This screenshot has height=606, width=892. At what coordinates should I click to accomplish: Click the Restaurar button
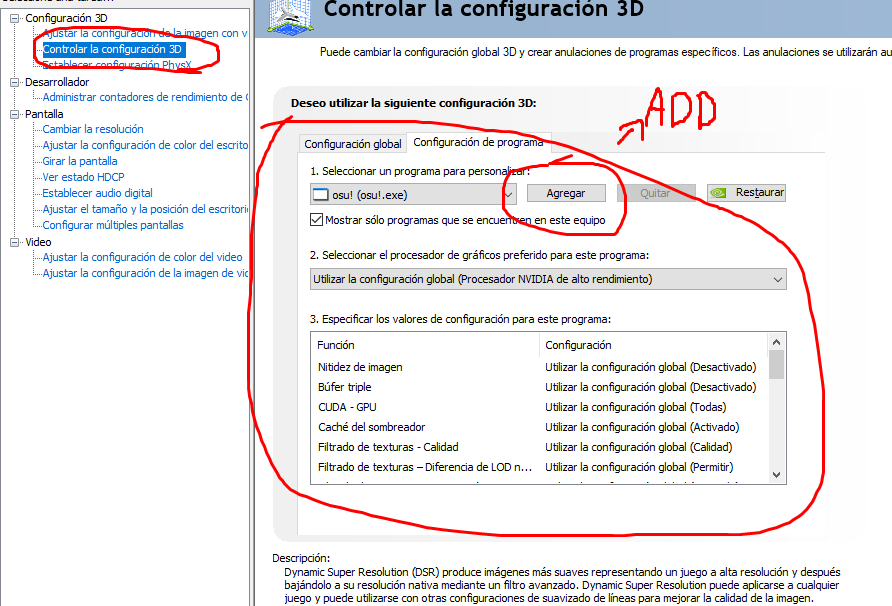tap(746, 192)
